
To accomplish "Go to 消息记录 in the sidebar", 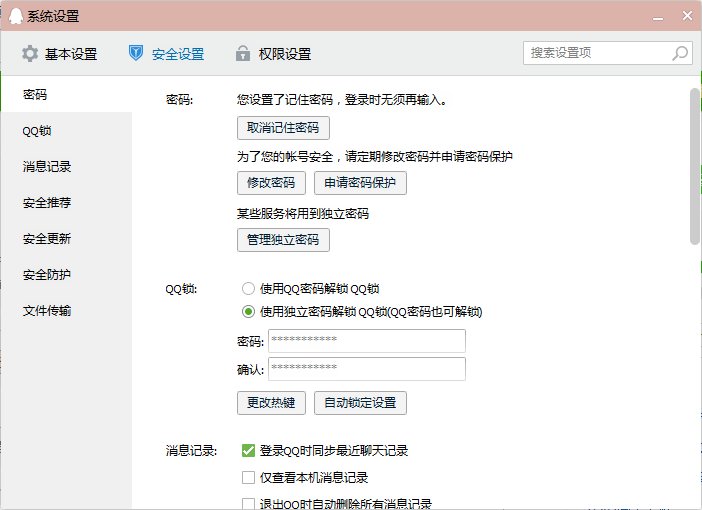I will pyautogui.click(x=66, y=167).
